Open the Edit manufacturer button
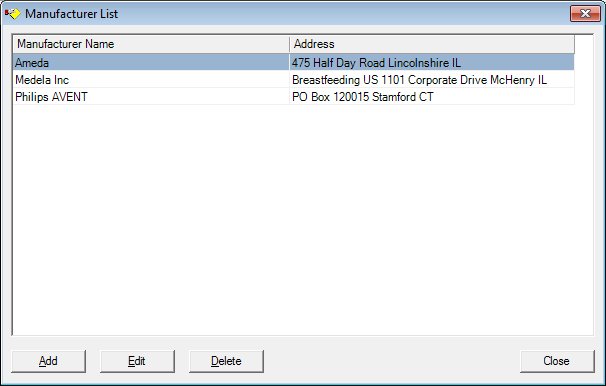 point(137,361)
